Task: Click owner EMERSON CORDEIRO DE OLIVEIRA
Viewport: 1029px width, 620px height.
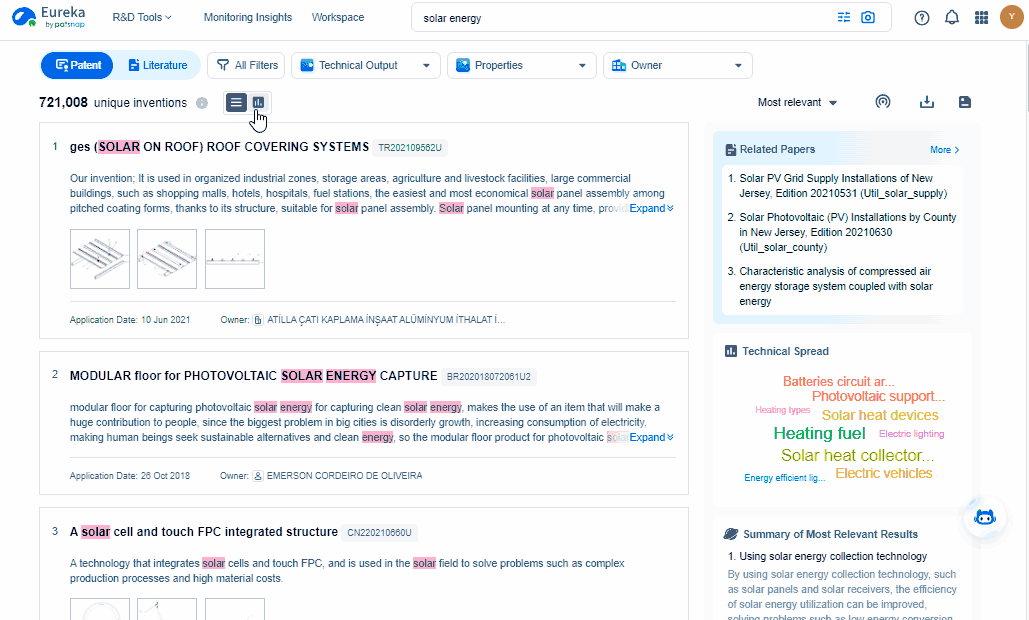Action: 345,476
